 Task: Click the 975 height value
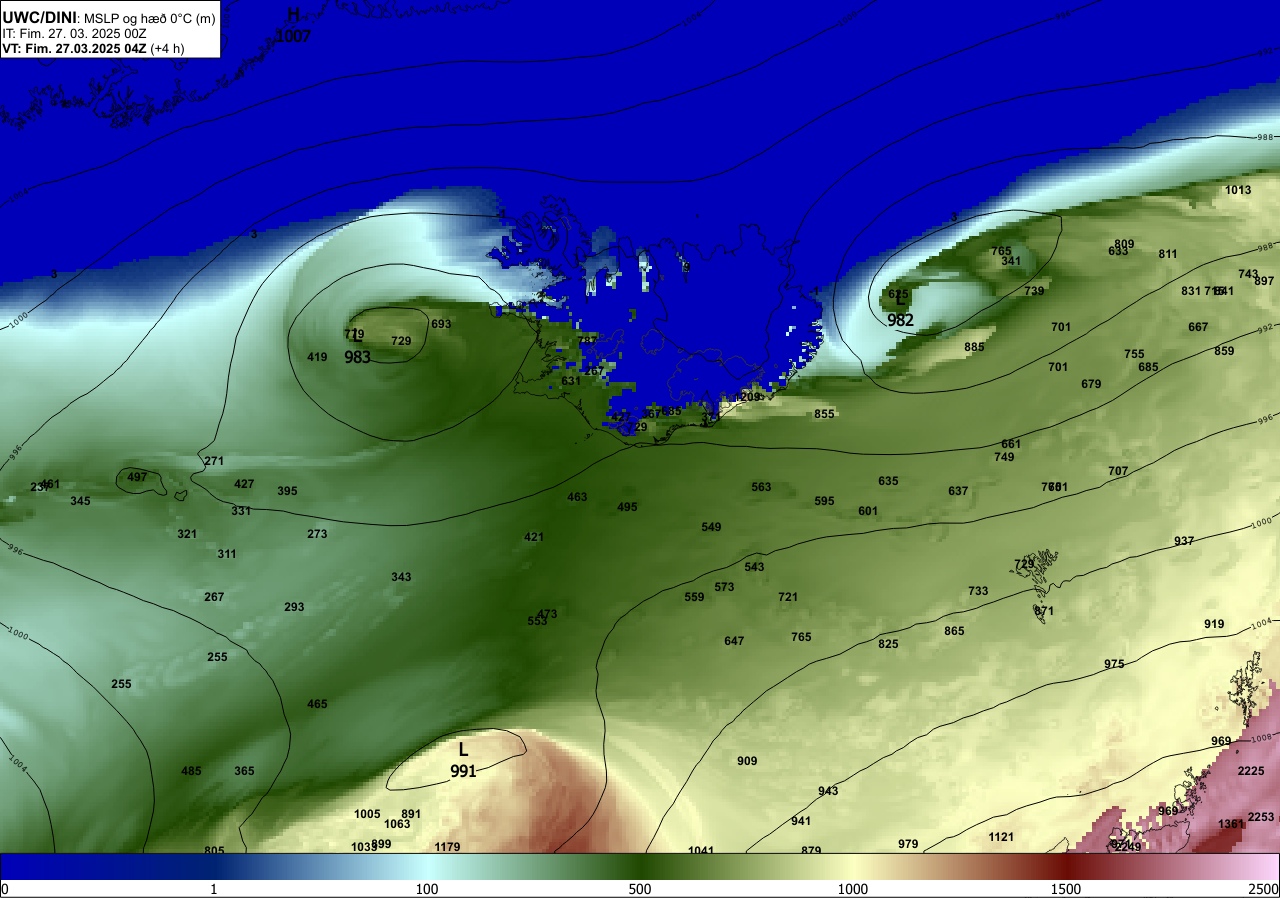pos(1114,664)
